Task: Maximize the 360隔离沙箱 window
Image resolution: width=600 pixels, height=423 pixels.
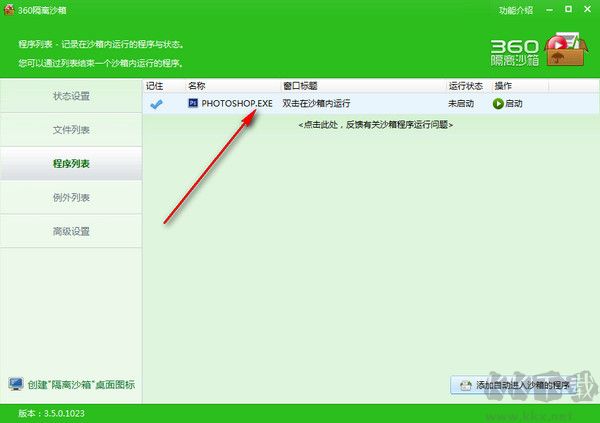Action: pyautogui.click(x=569, y=9)
